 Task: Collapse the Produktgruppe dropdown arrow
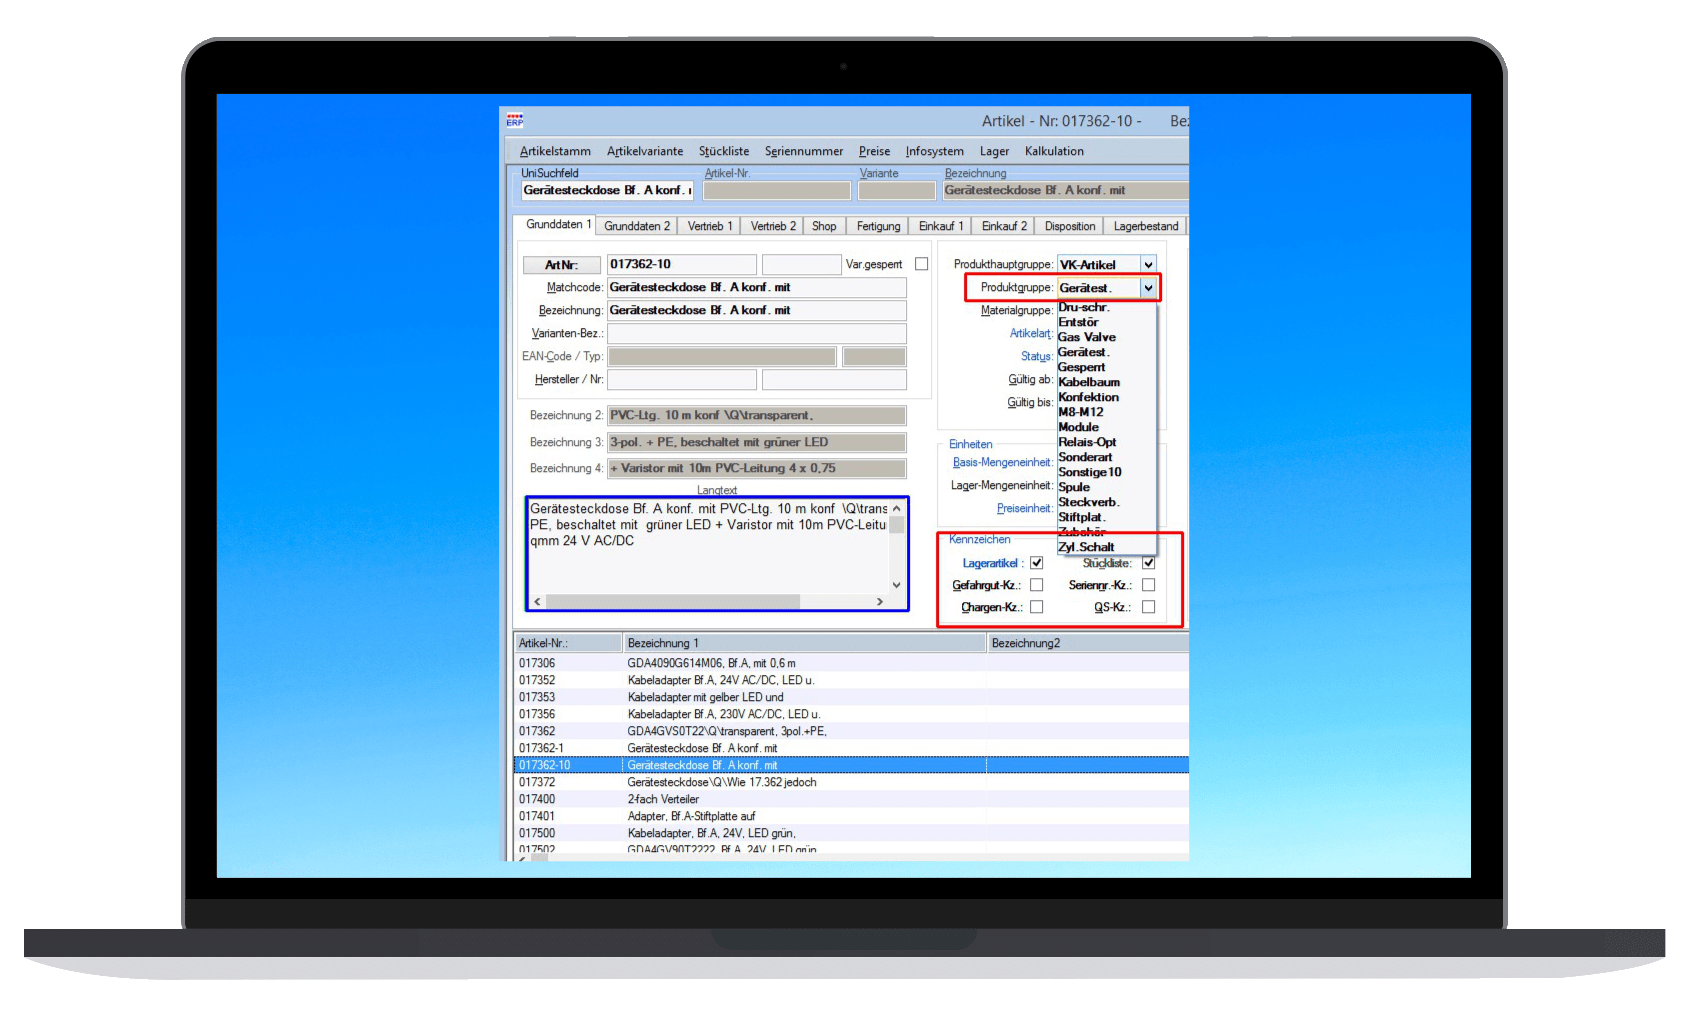(x=1148, y=288)
